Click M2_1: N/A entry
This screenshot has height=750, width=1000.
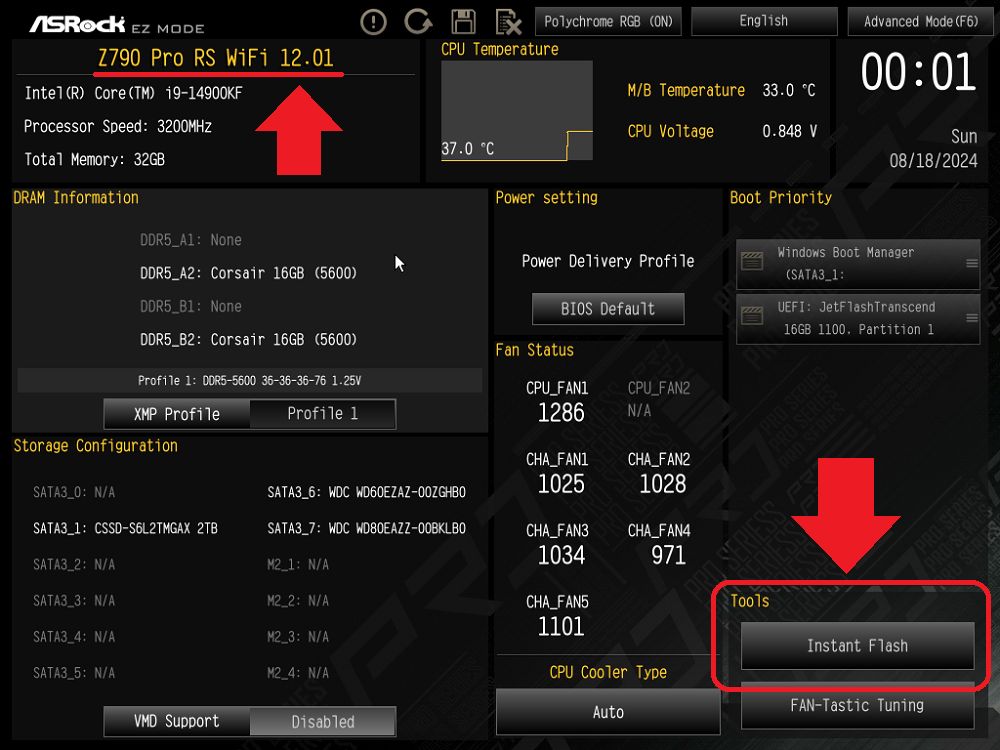pyautogui.click(x=298, y=564)
